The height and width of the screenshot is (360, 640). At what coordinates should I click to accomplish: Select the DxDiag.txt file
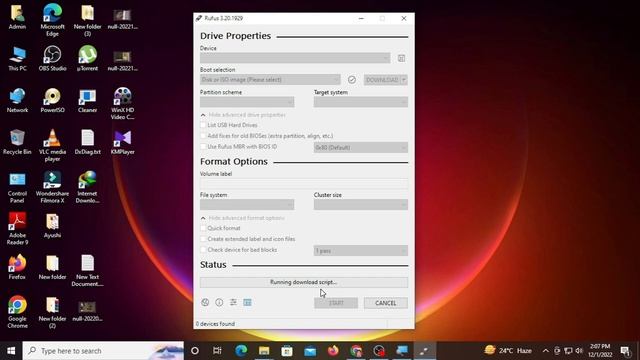coord(87,142)
